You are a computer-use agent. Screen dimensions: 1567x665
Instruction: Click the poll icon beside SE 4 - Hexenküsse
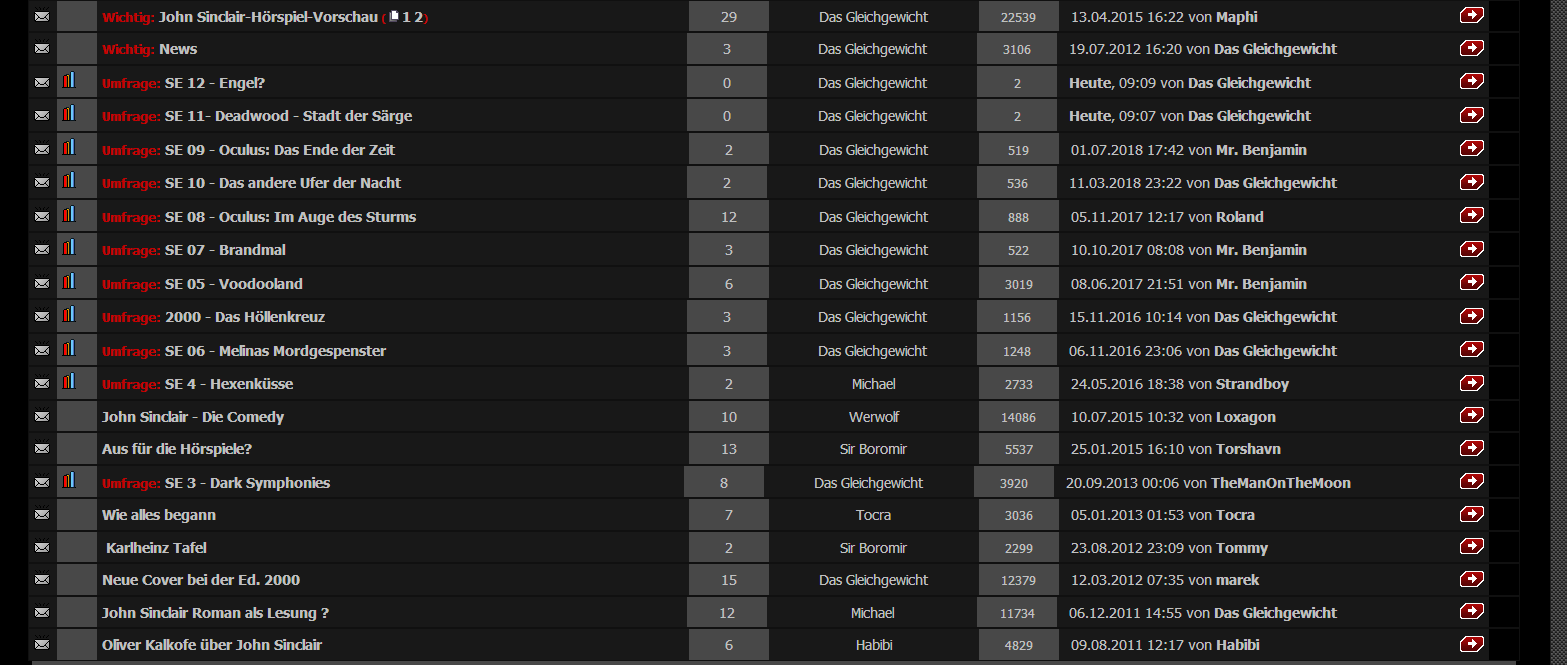tap(68, 382)
